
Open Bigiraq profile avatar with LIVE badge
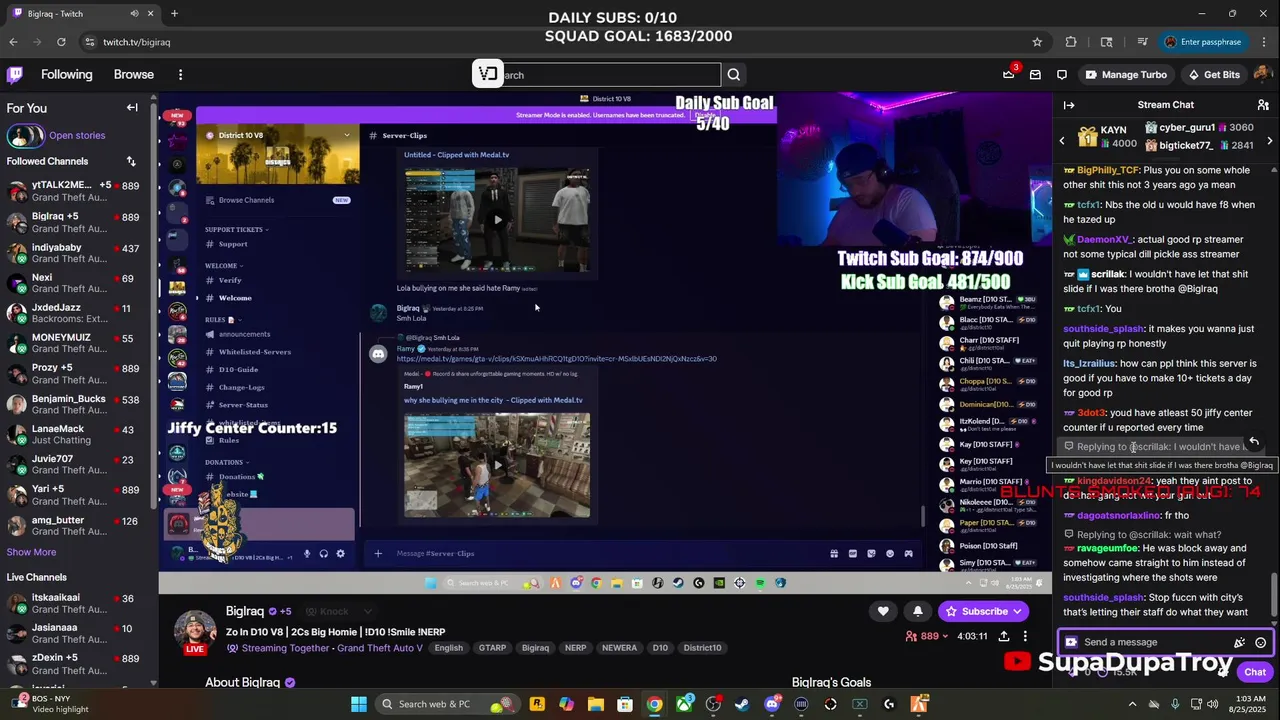point(195,632)
